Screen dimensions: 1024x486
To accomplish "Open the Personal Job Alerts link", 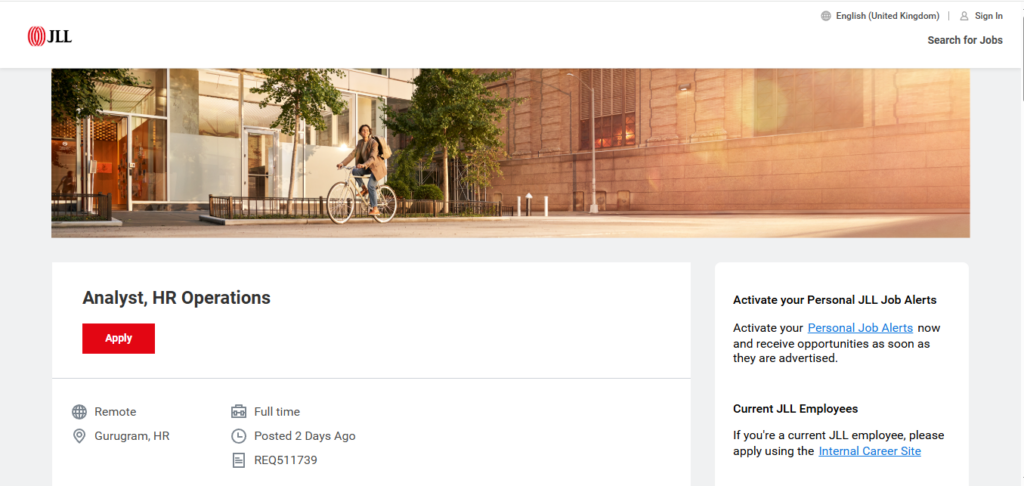I will pos(860,328).
